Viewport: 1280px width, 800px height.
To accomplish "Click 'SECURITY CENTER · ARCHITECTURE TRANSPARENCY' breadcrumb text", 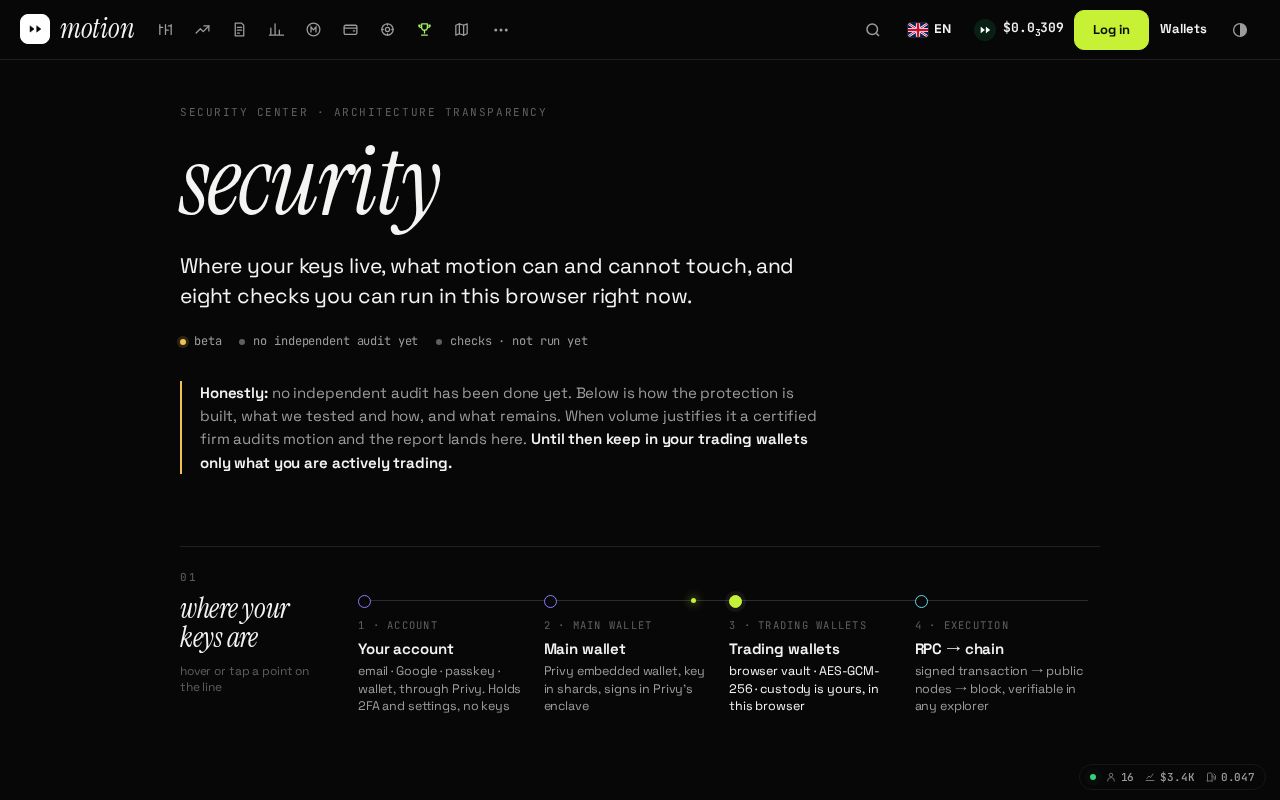I will [364, 112].
